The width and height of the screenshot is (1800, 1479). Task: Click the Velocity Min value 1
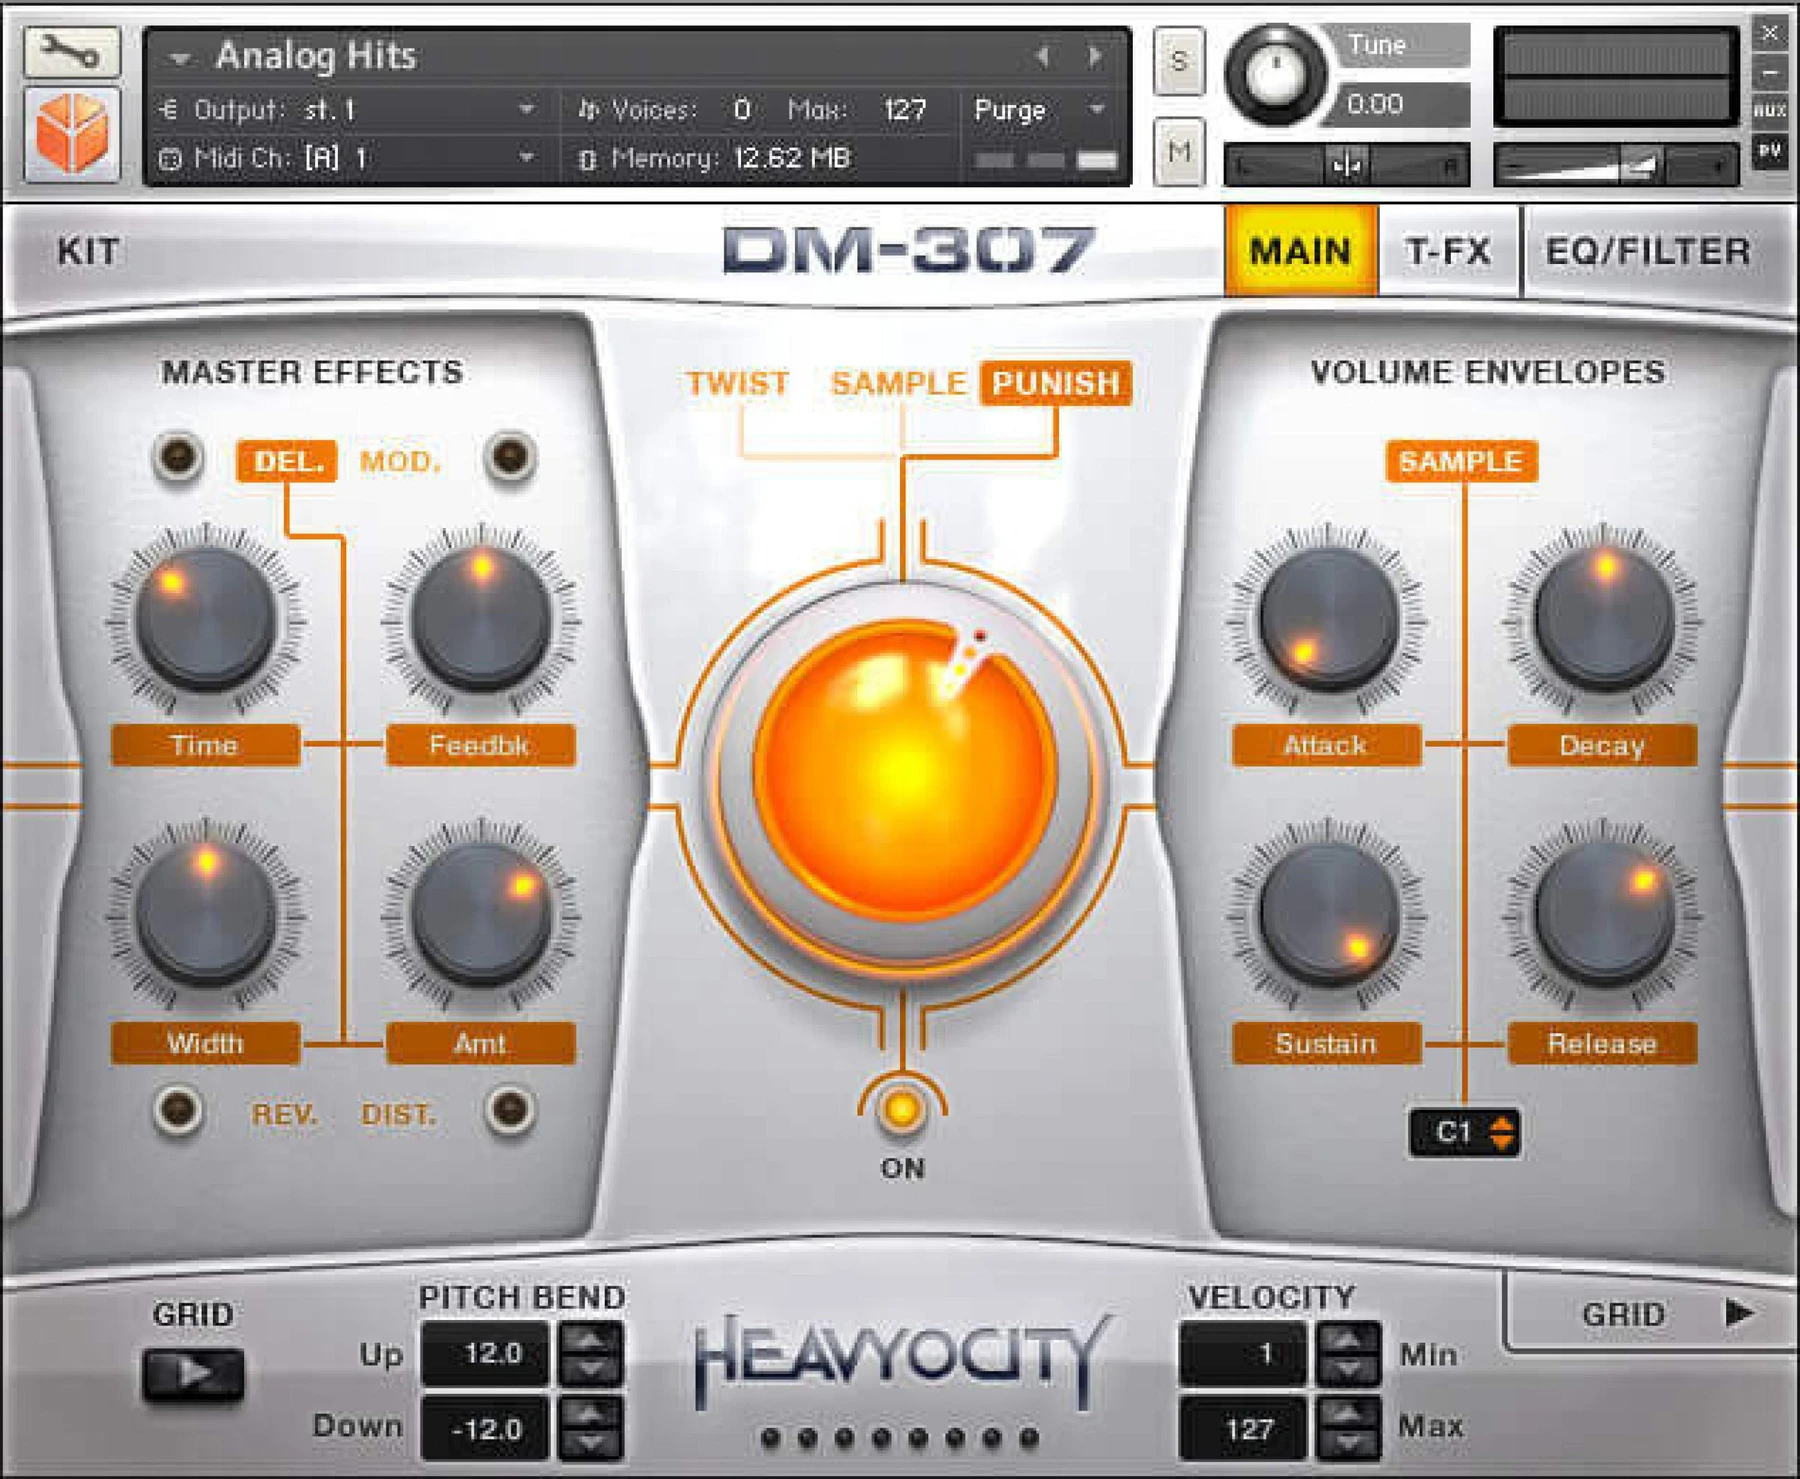pos(1243,1354)
